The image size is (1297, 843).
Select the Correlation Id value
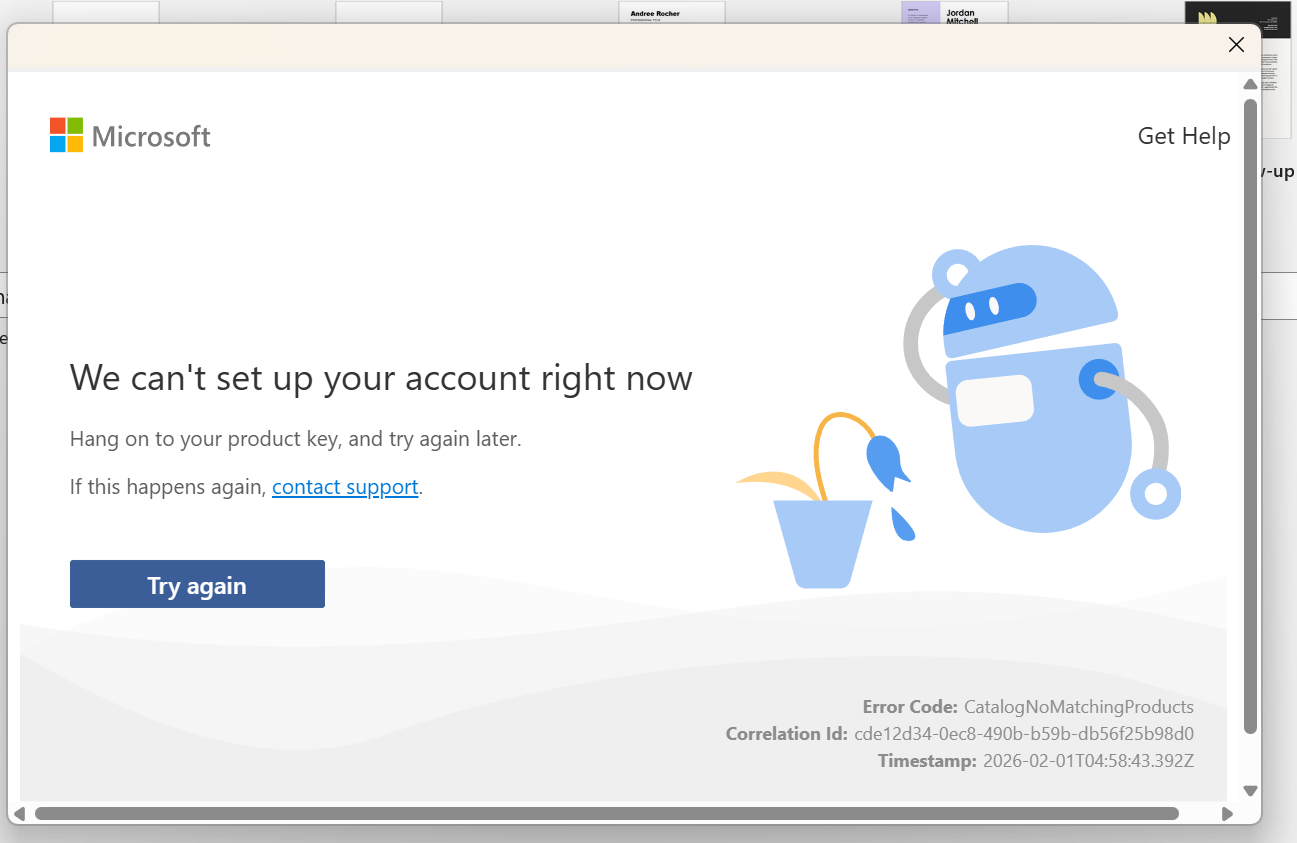click(x=1024, y=733)
